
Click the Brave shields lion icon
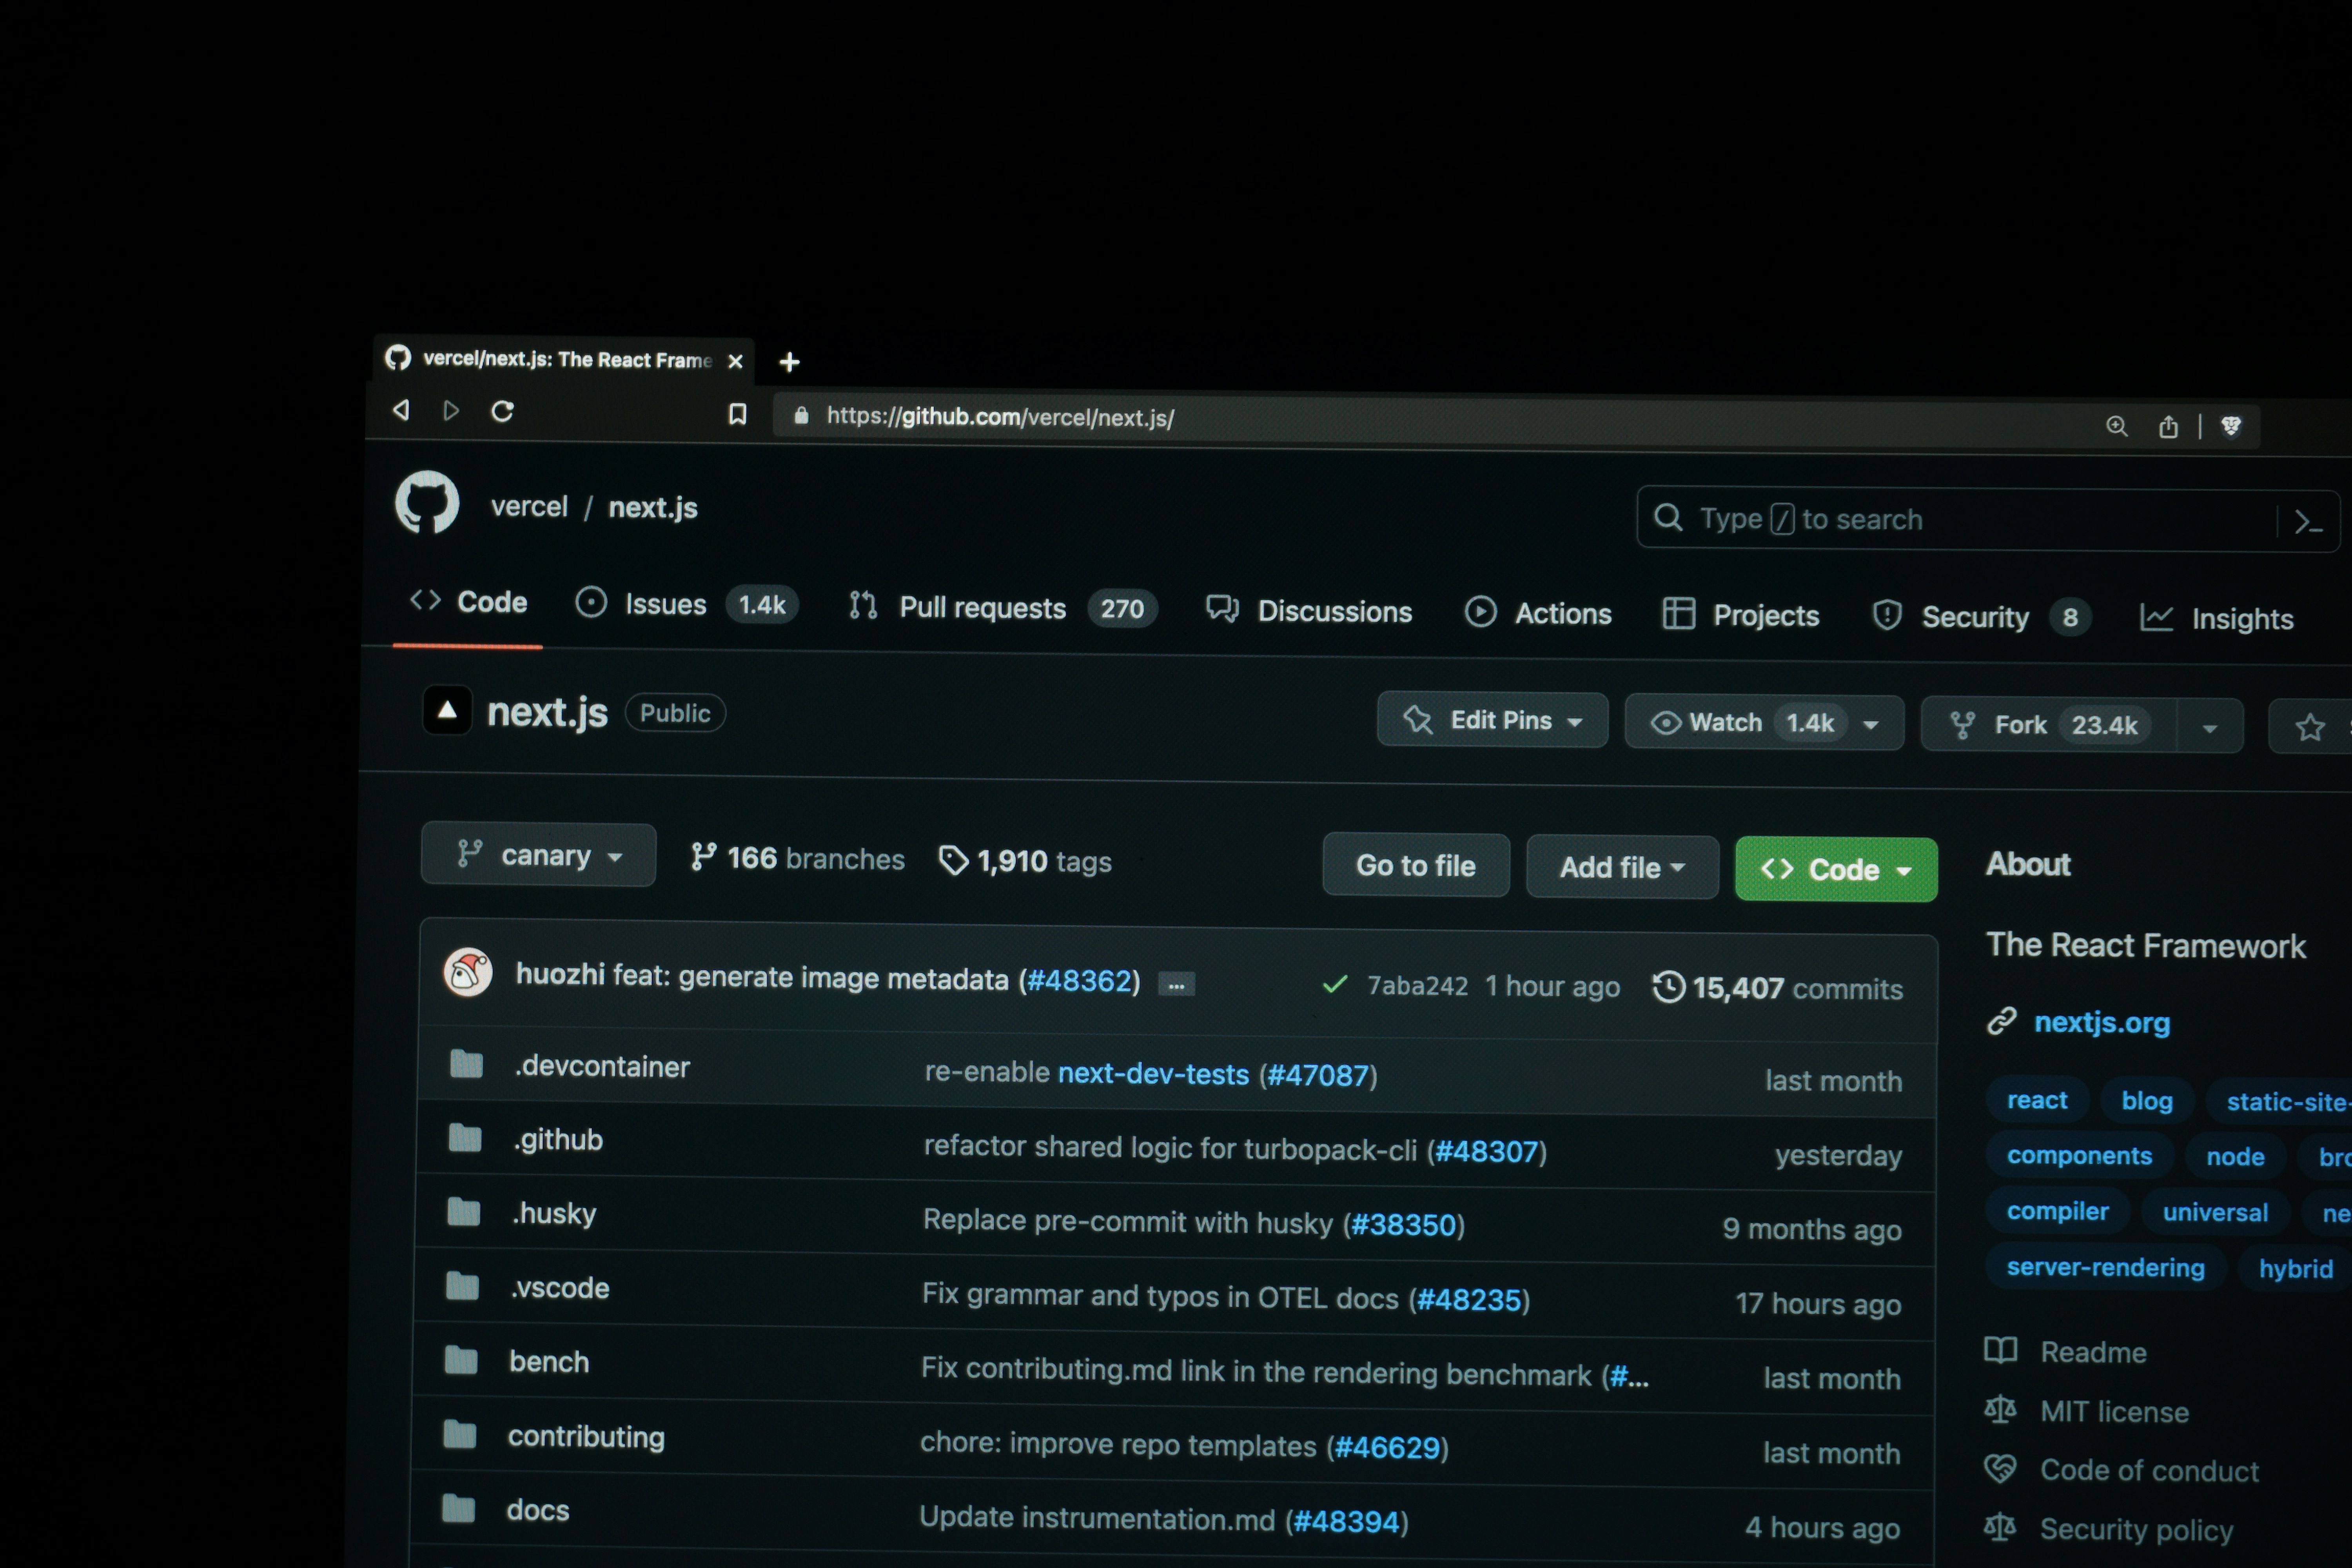coord(2230,427)
